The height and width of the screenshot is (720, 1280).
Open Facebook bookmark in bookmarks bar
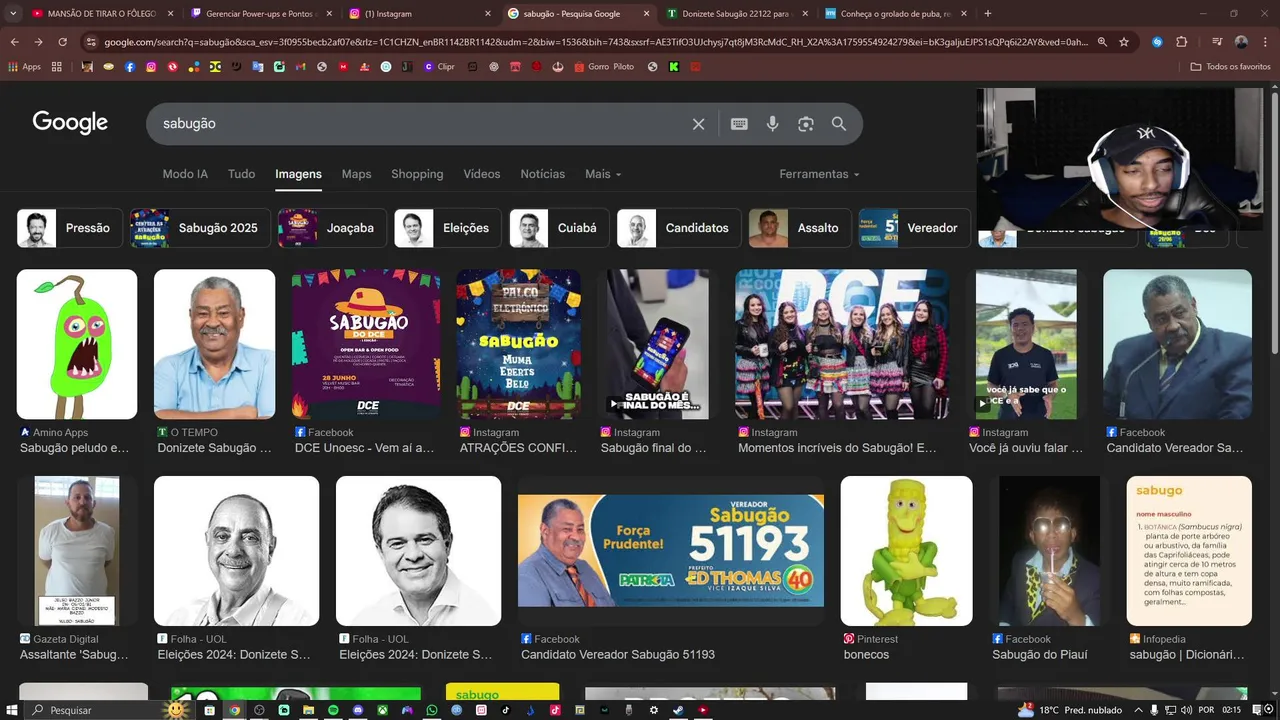130,67
